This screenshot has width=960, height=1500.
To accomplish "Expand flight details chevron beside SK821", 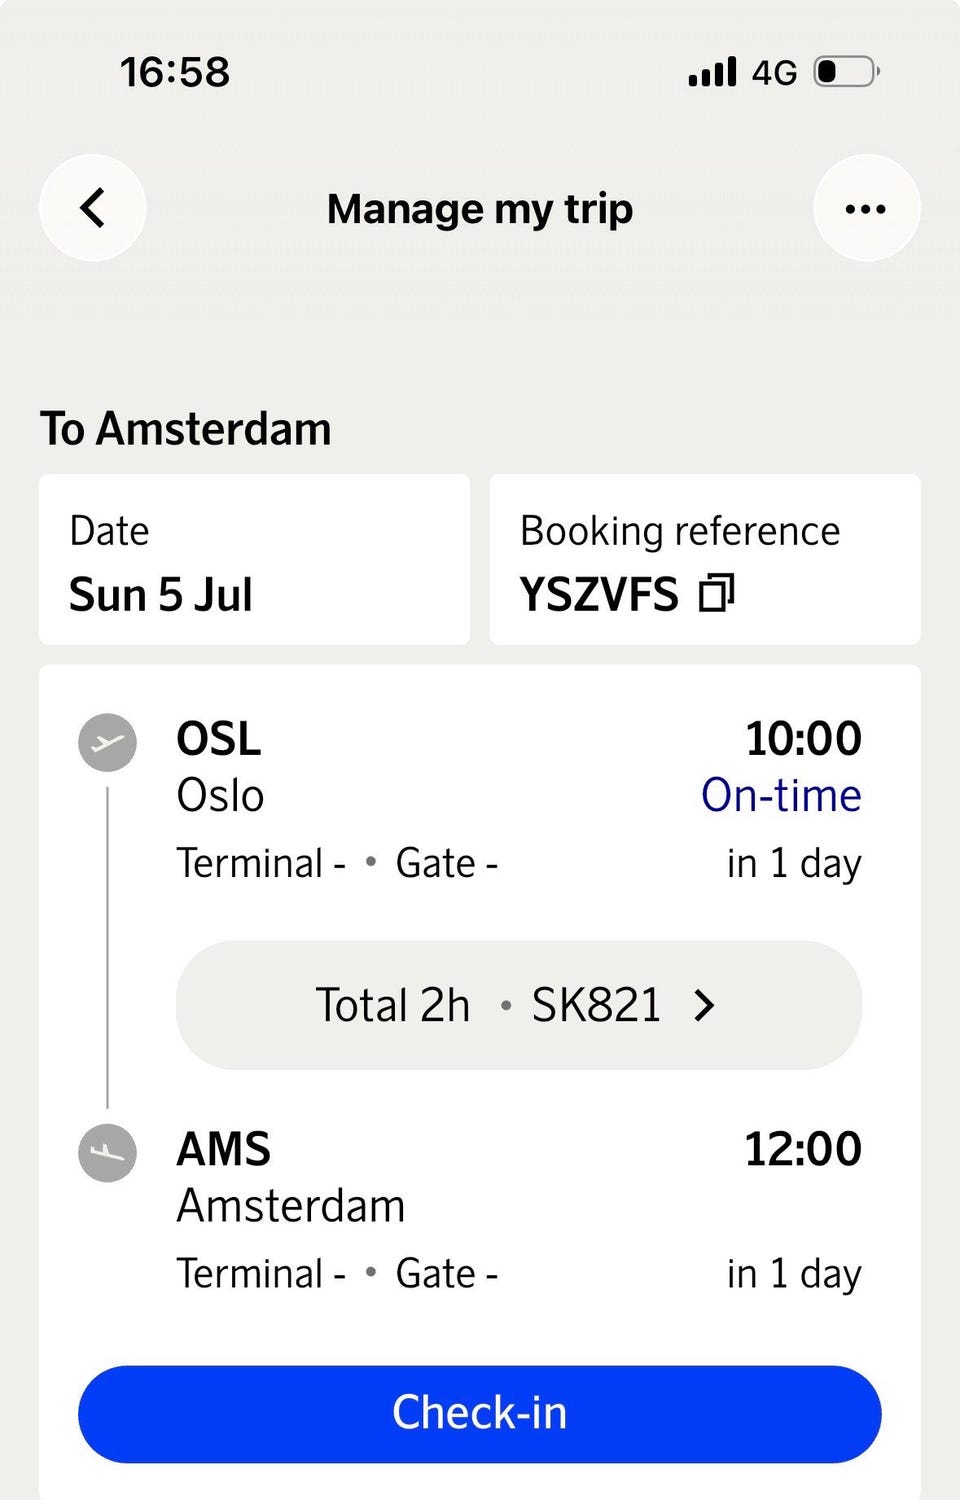I will pos(704,1005).
